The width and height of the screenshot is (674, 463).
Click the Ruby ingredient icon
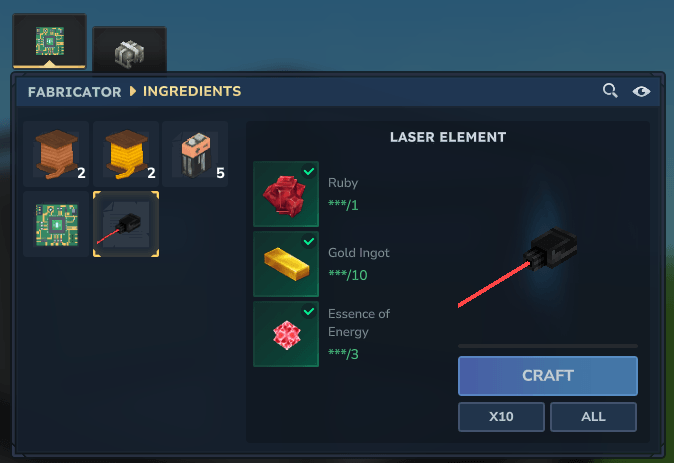[x=286, y=194]
